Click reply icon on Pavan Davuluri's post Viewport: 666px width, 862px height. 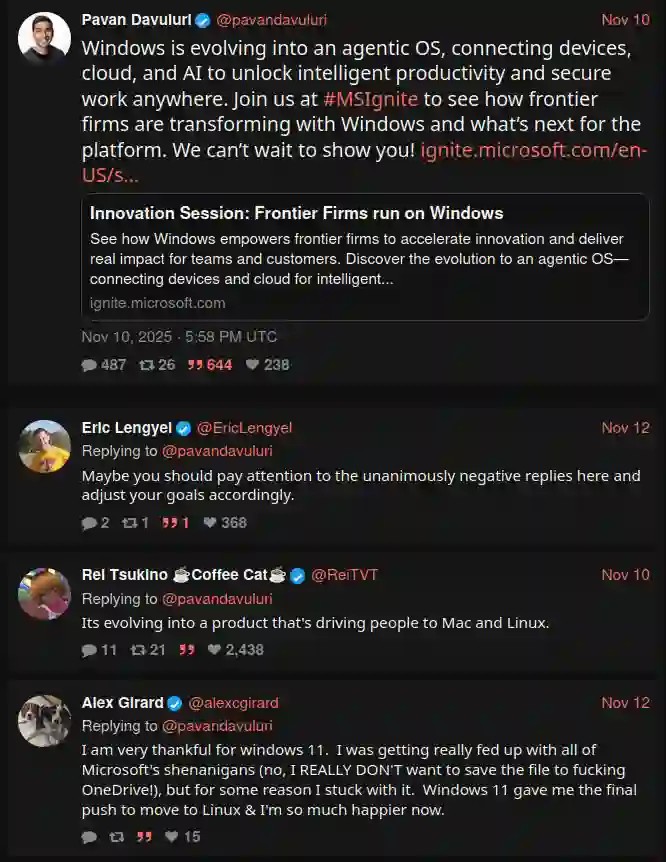[90, 365]
